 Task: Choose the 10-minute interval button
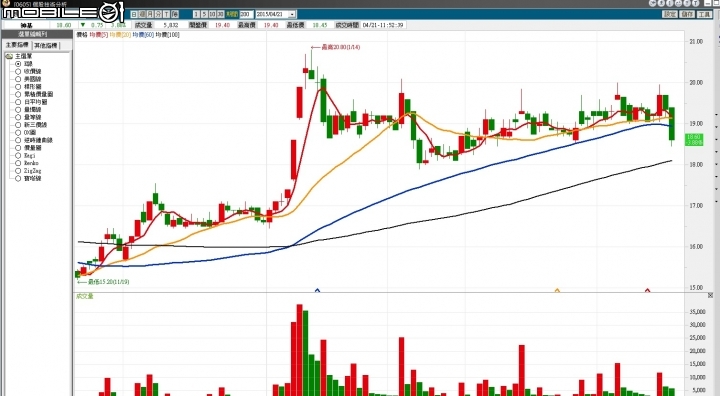tap(212, 14)
